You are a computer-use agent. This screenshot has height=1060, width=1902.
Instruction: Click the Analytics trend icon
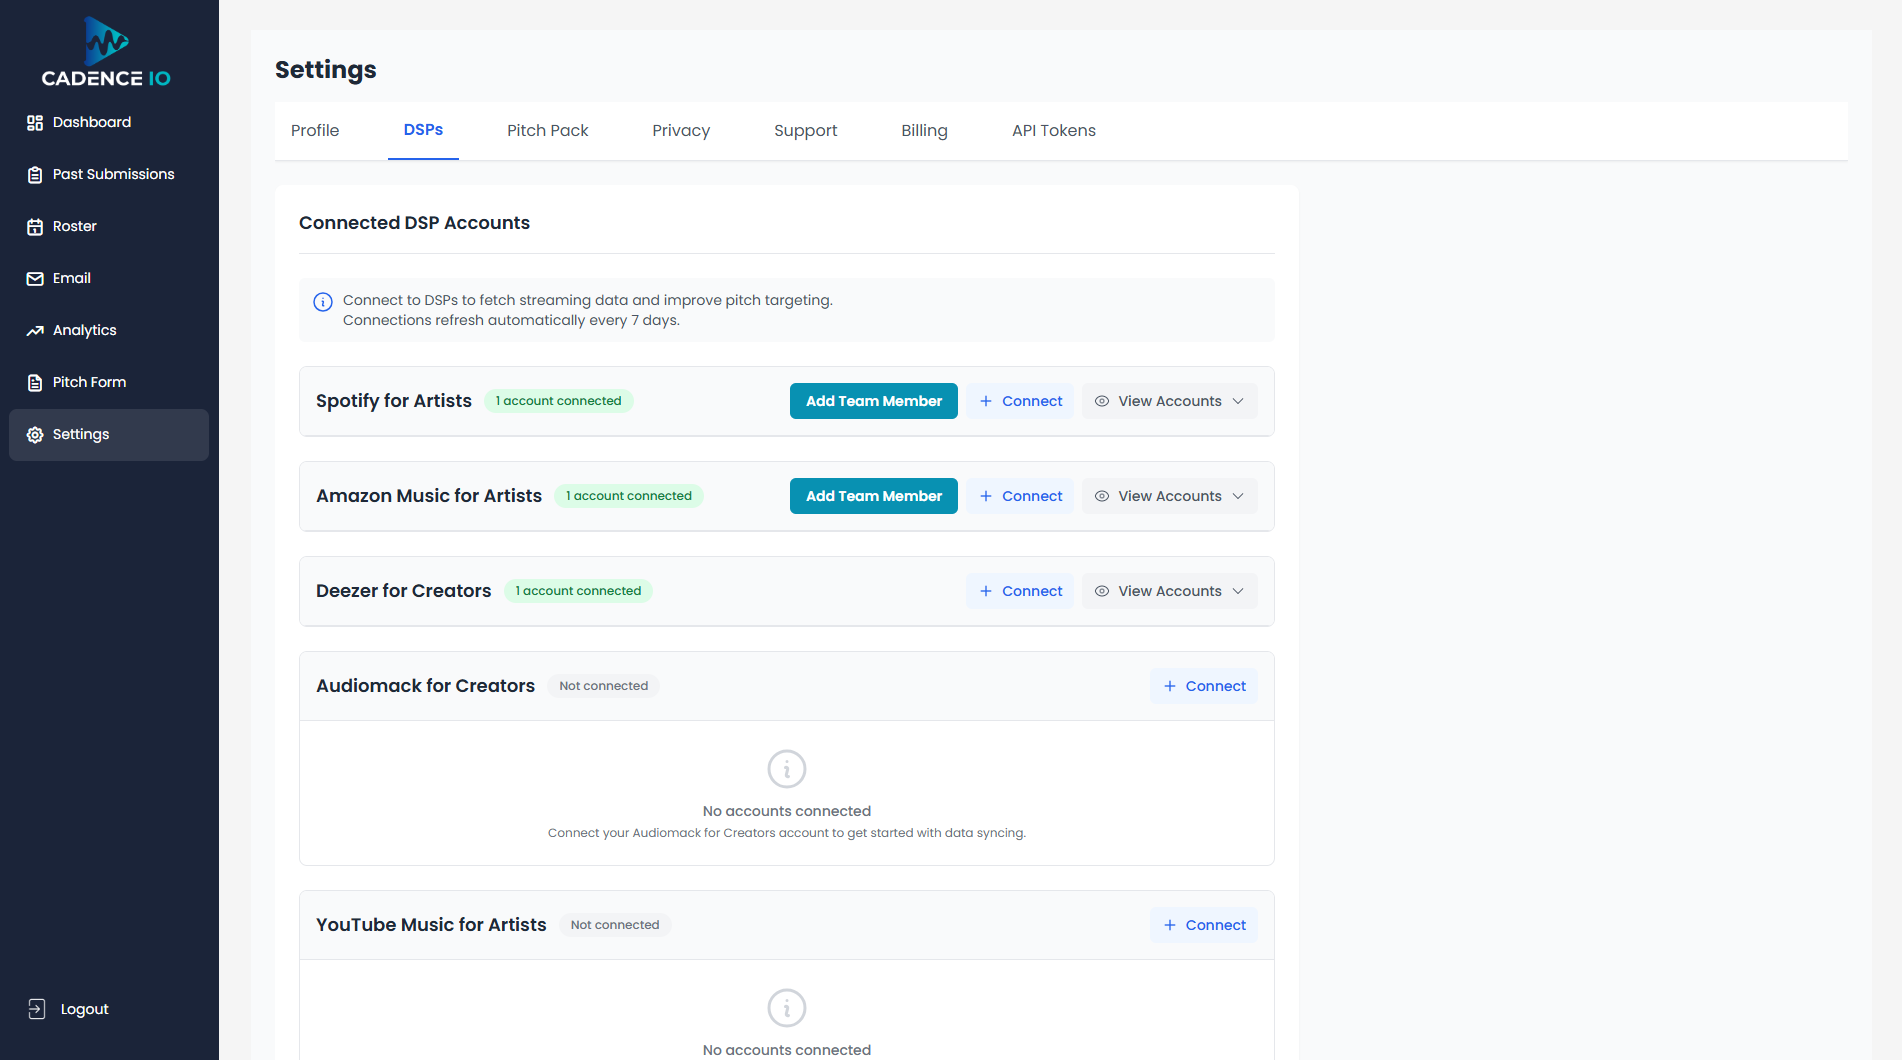pos(35,331)
